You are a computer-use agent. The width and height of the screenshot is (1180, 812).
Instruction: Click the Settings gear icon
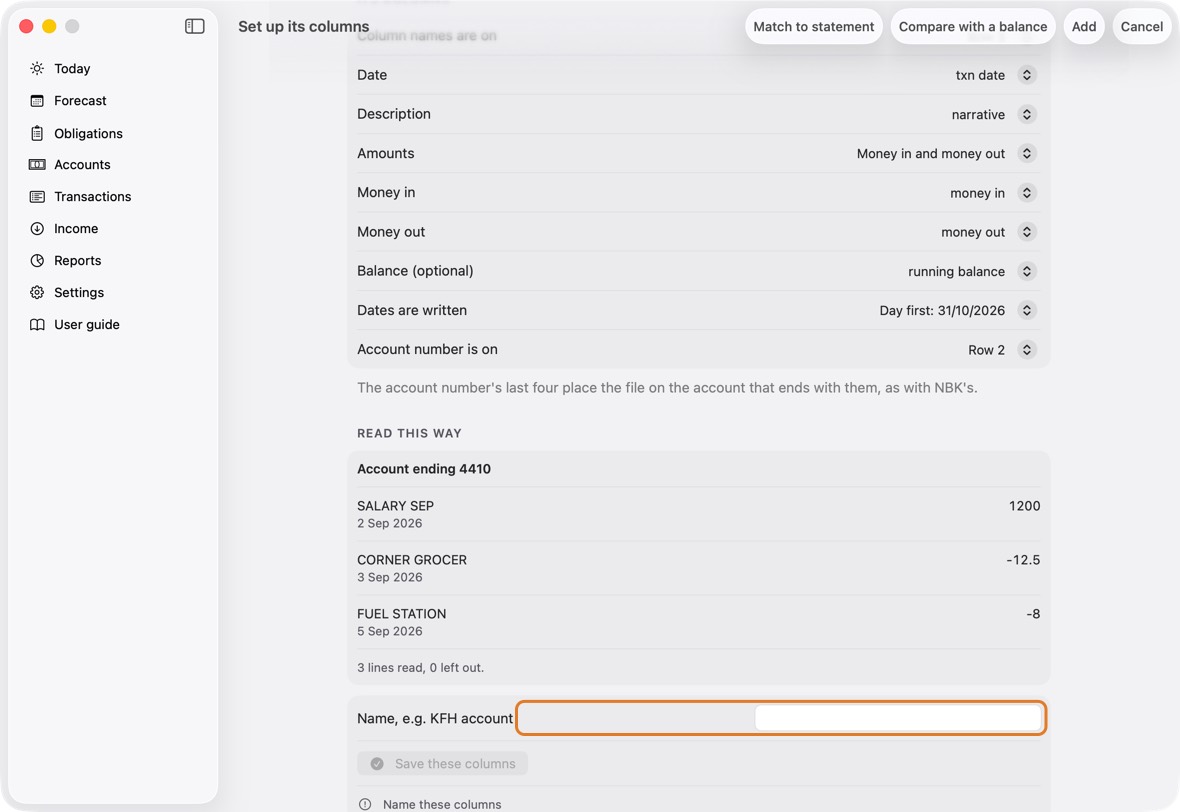coord(37,293)
